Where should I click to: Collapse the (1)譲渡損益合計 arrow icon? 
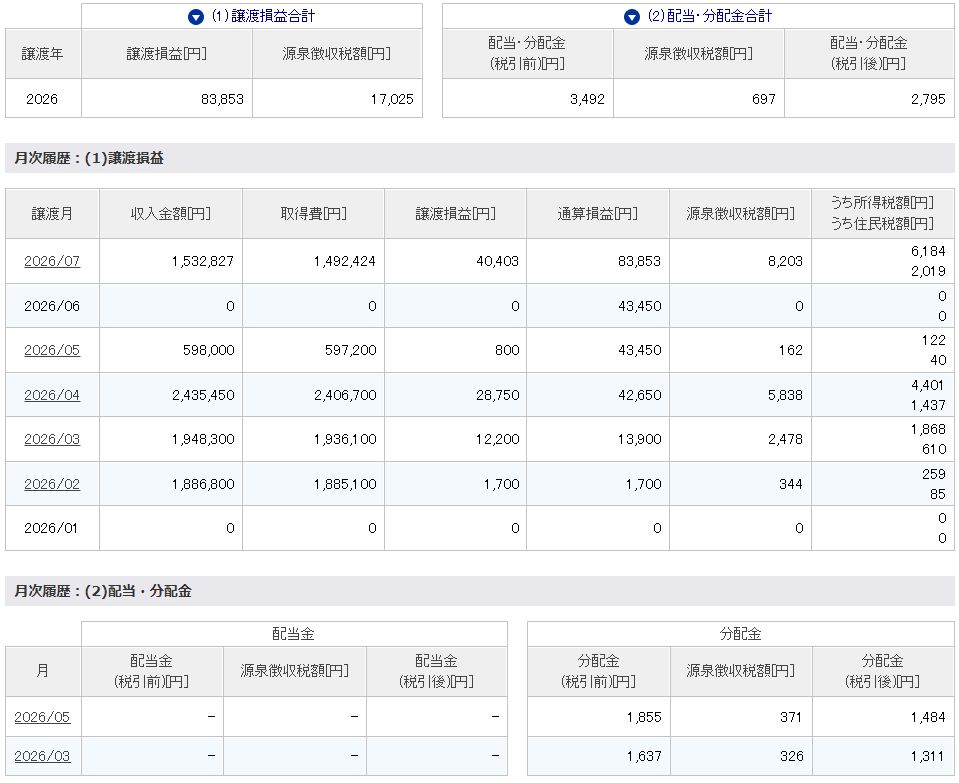click(x=196, y=17)
